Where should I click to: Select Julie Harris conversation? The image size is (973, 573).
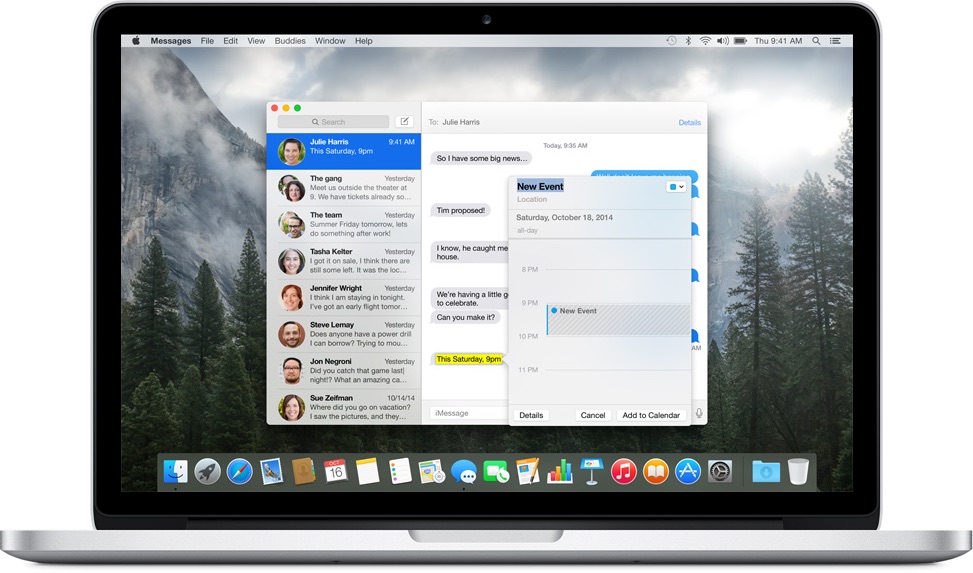coord(344,151)
